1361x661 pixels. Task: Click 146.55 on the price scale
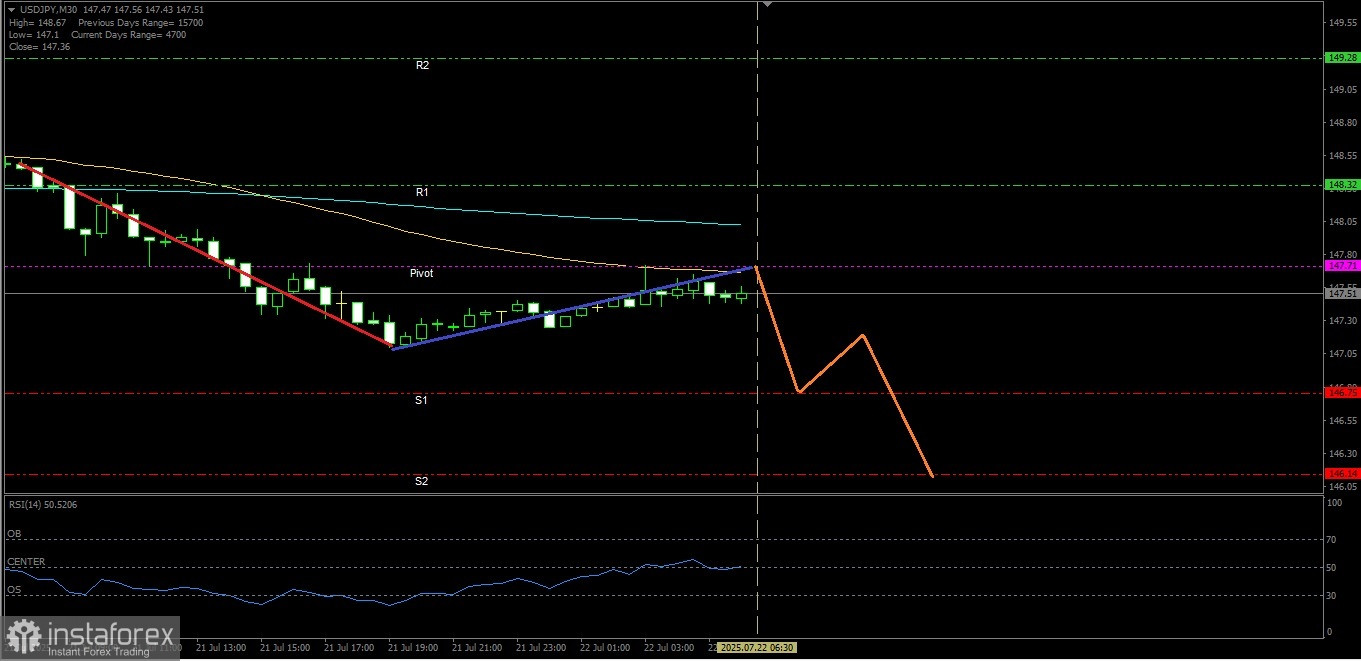tap(1342, 421)
